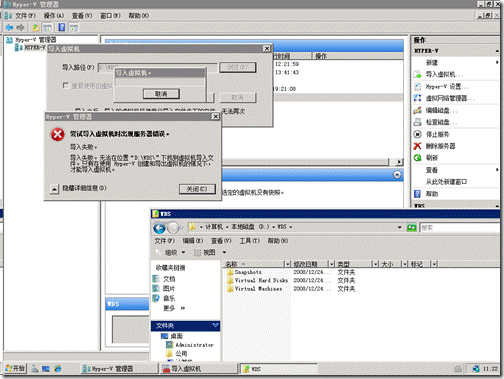Collapse snapshot section with round chevron
Viewport: 504px width, 379px height.
pyautogui.click(x=397, y=175)
